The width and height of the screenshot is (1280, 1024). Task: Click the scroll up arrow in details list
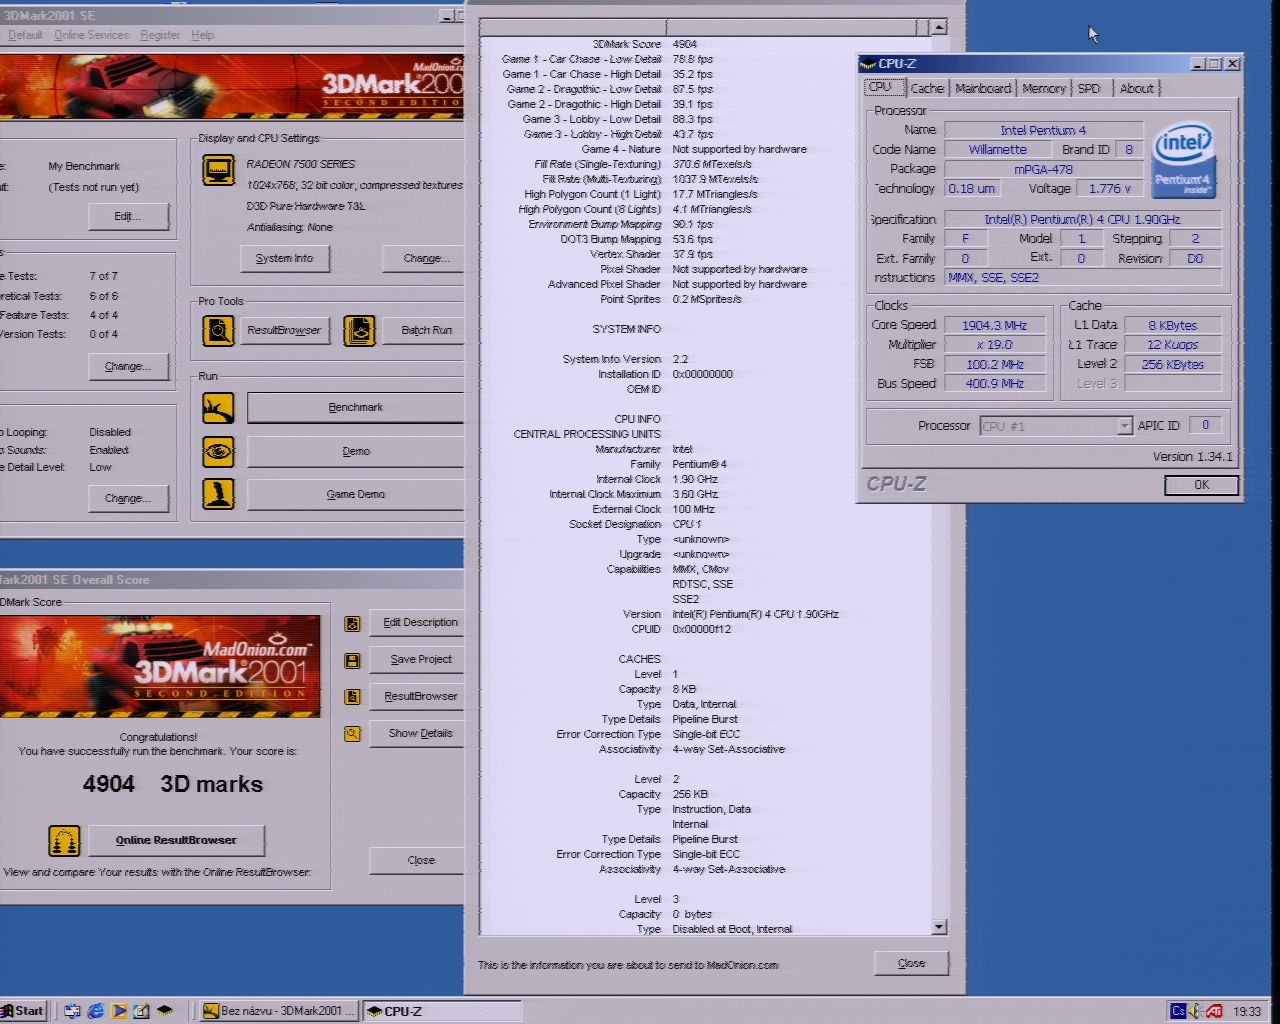coord(938,27)
